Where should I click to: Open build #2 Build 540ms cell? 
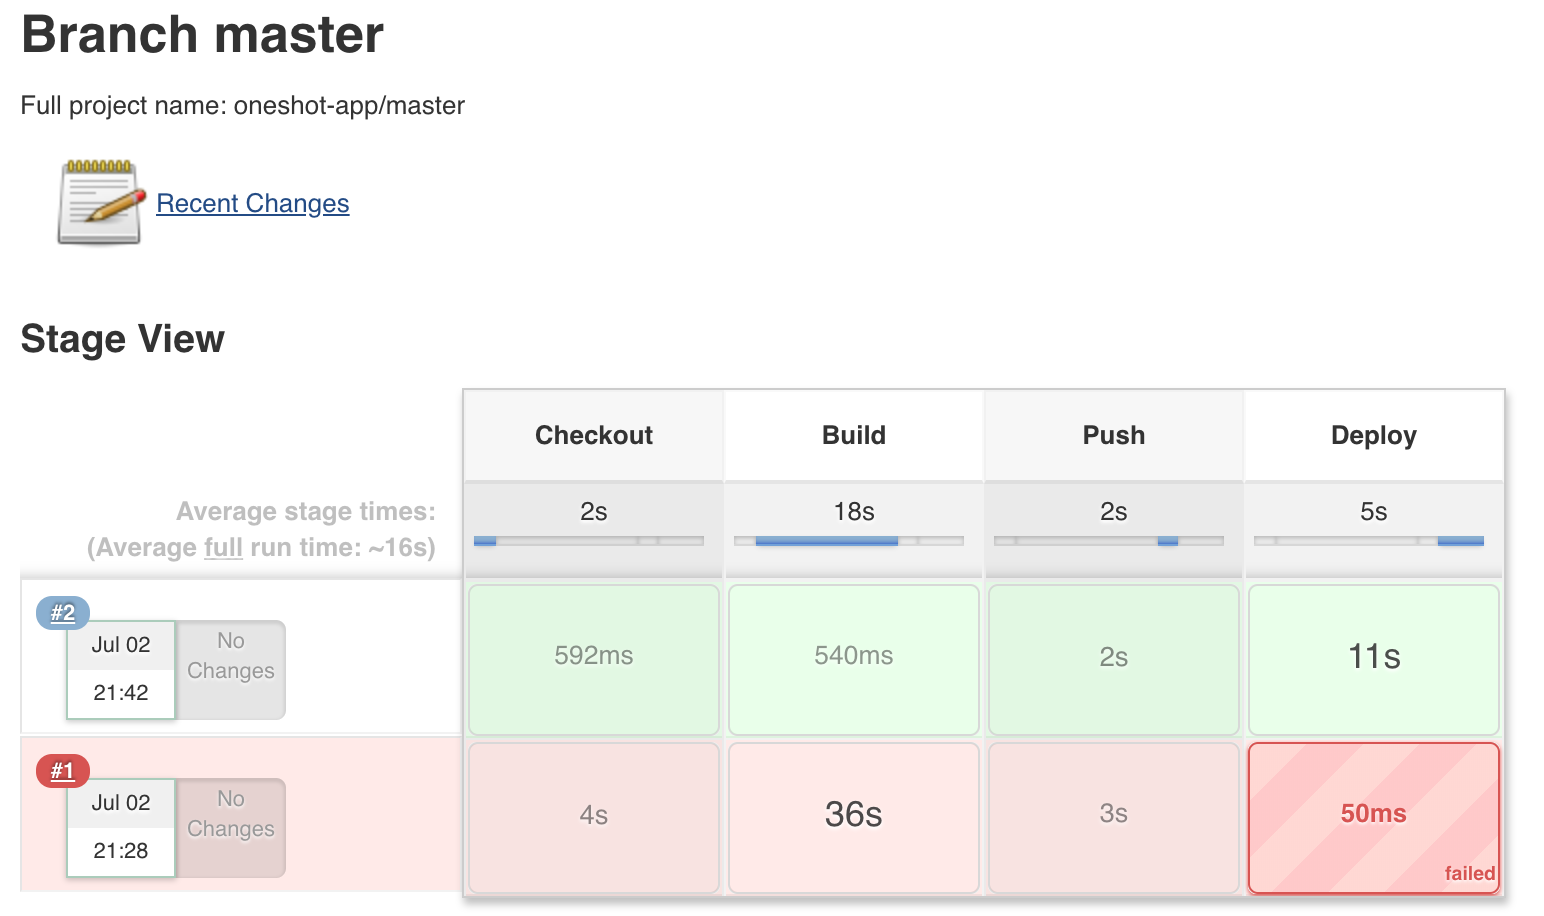click(854, 659)
